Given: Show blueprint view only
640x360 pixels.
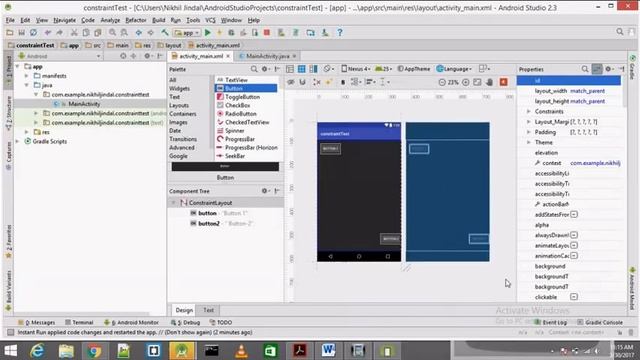Looking at the screenshot, I should [302, 69].
